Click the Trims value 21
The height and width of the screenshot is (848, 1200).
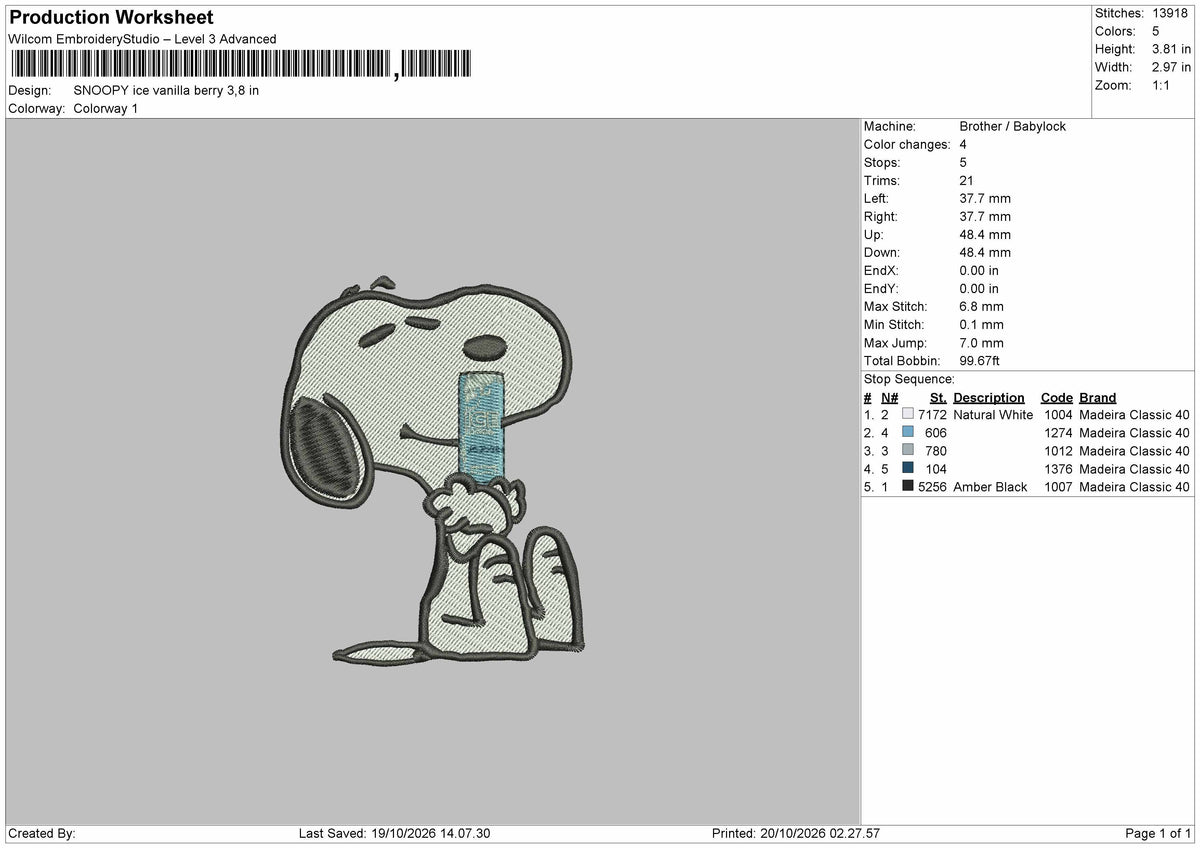coord(967,180)
